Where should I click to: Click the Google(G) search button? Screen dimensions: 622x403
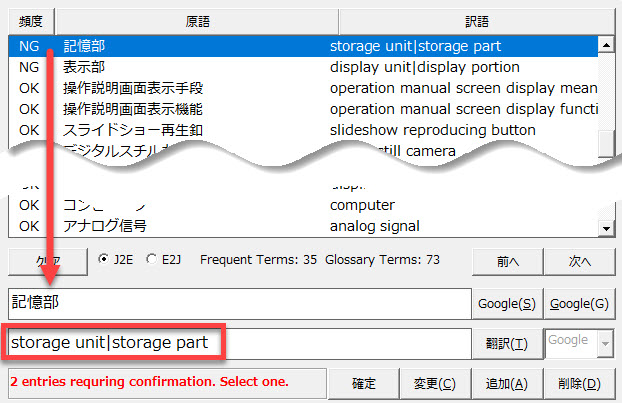pyautogui.click(x=580, y=303)
